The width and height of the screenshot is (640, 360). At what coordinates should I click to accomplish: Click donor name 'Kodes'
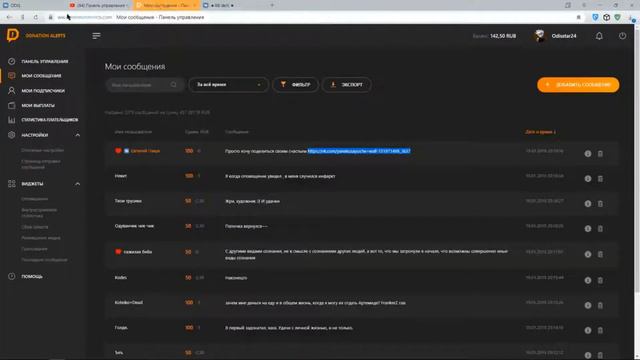pyautogui.click(x=120, y=278)
